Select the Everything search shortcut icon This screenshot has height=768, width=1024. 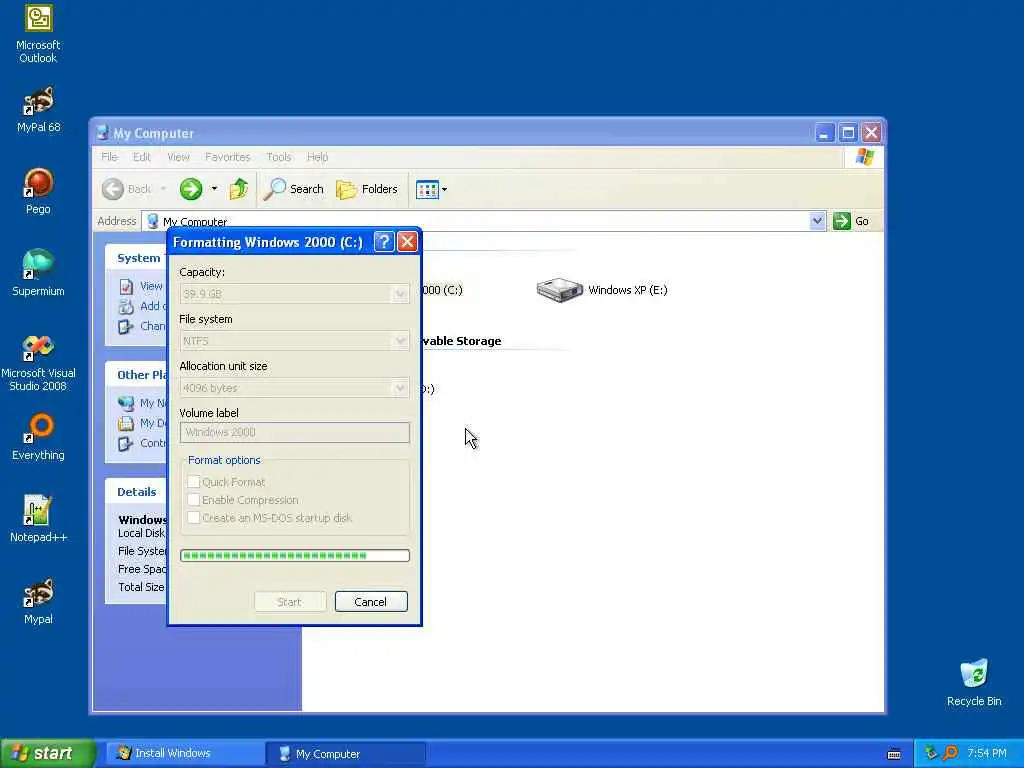pyautogui.click(x=38, y=438)
